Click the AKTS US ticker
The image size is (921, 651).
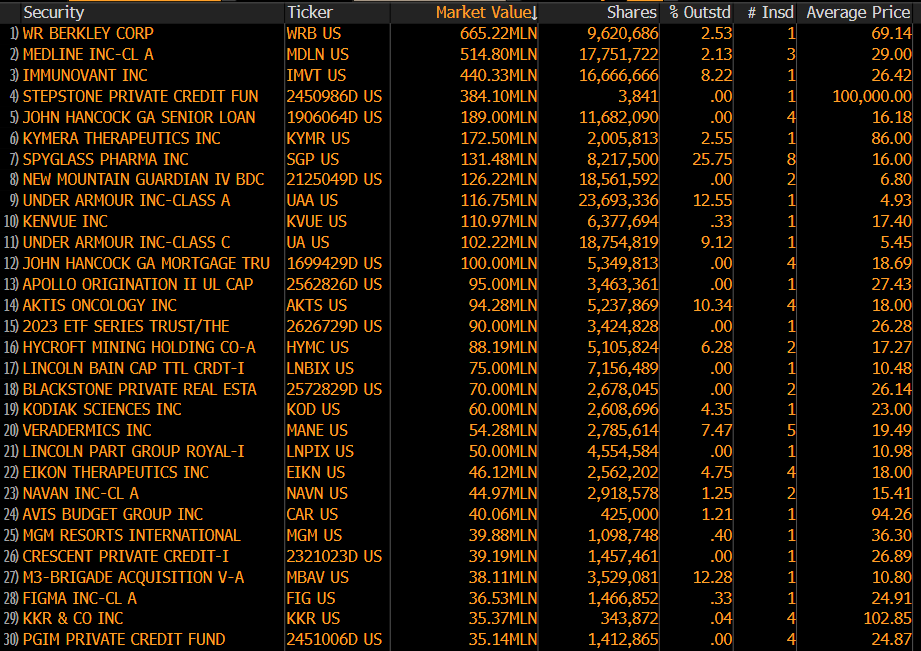coord(317,306)
